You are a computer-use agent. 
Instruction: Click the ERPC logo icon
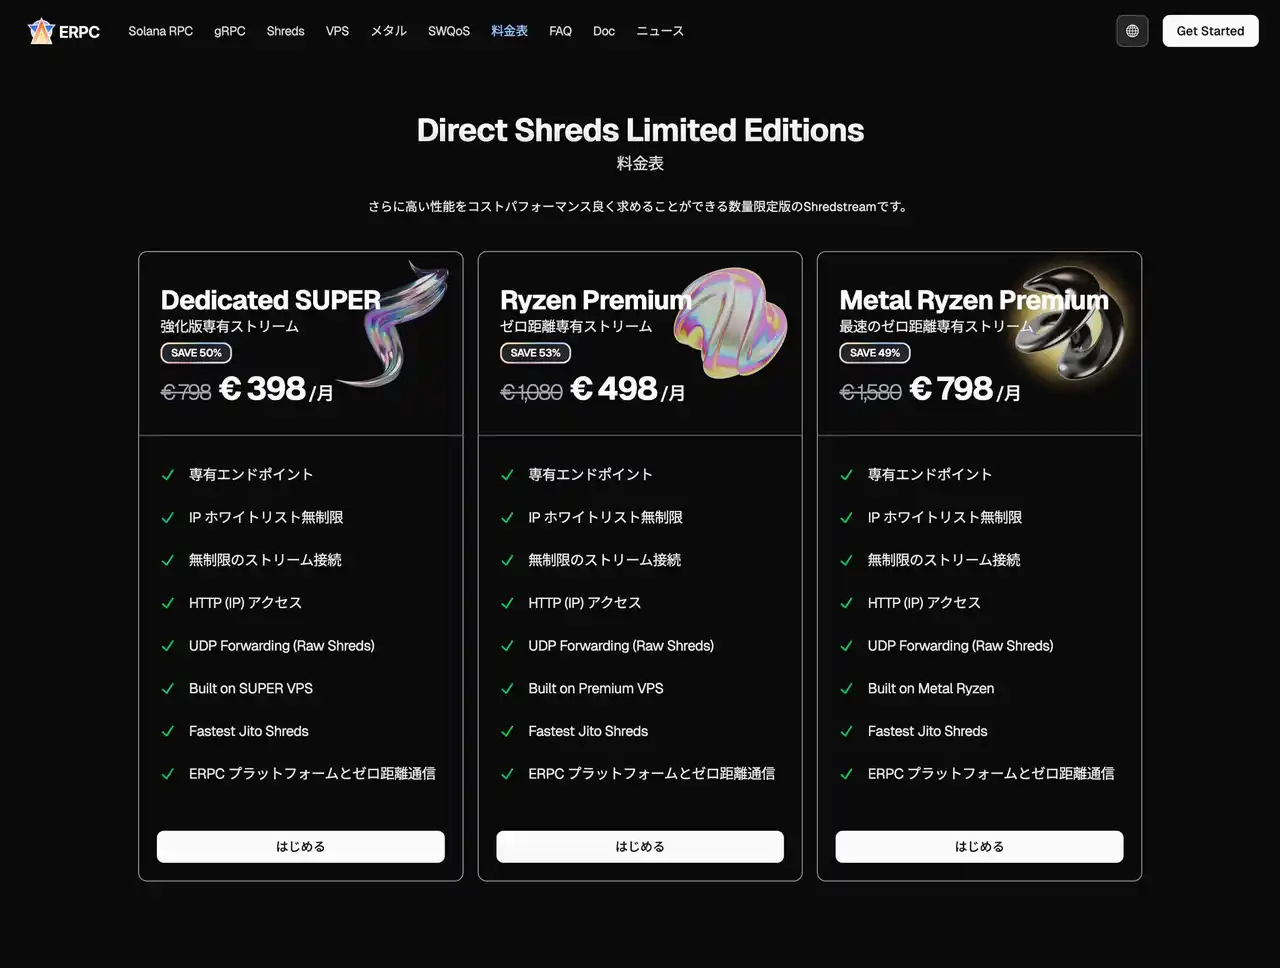tap(40, 31)
